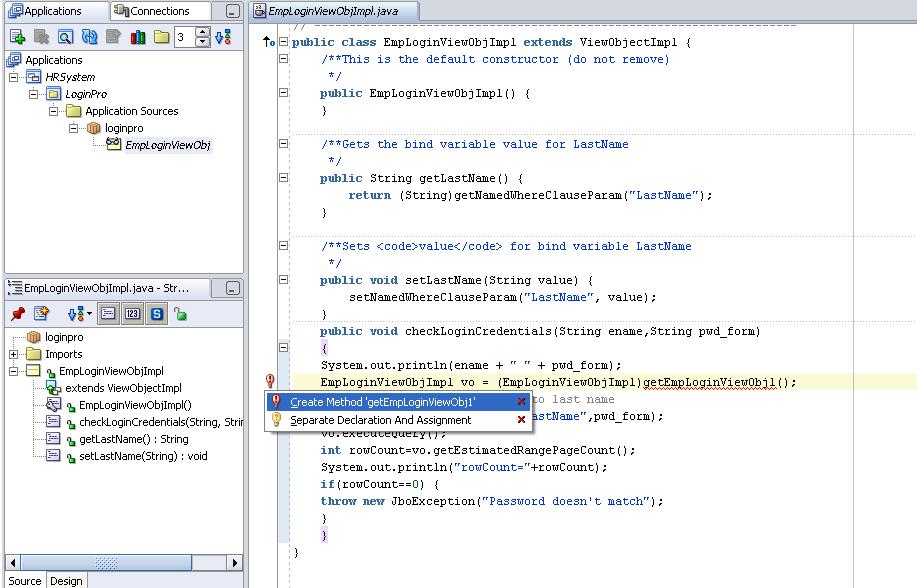Click the new project (green plus) toolbar icon

tap(17, 37)
